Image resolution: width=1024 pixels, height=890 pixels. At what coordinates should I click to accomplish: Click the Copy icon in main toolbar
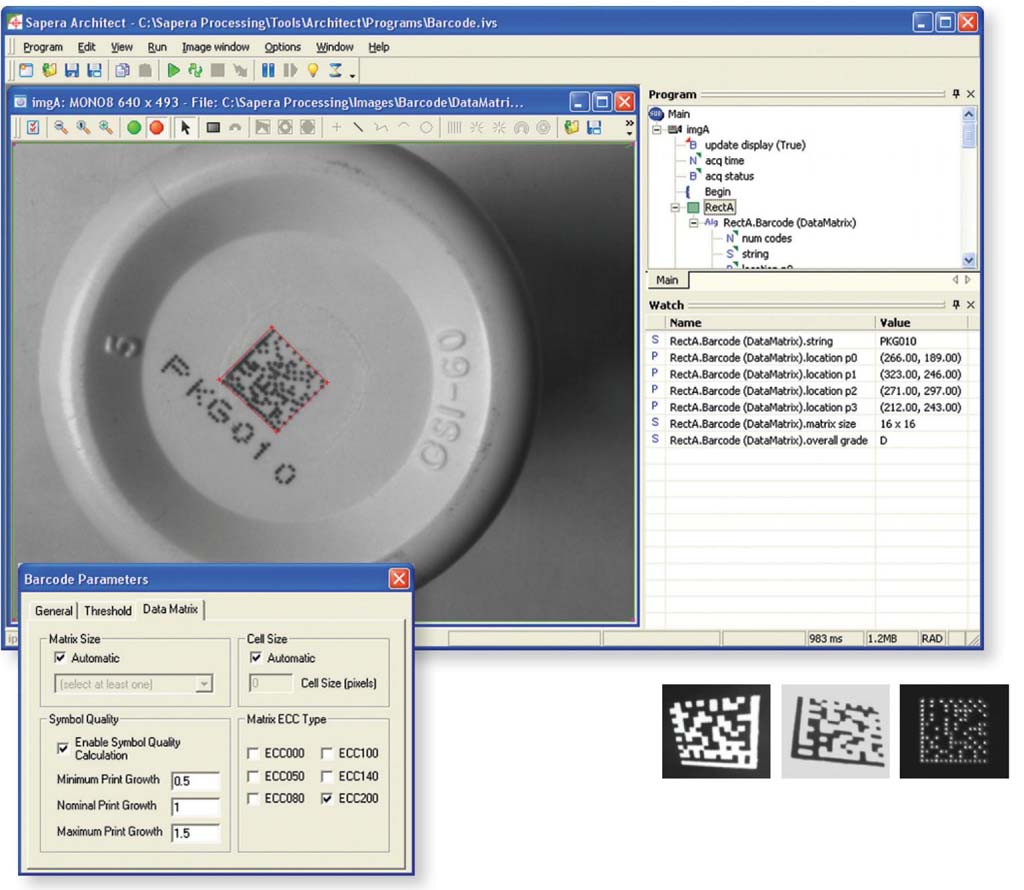(x=122, y=70)
